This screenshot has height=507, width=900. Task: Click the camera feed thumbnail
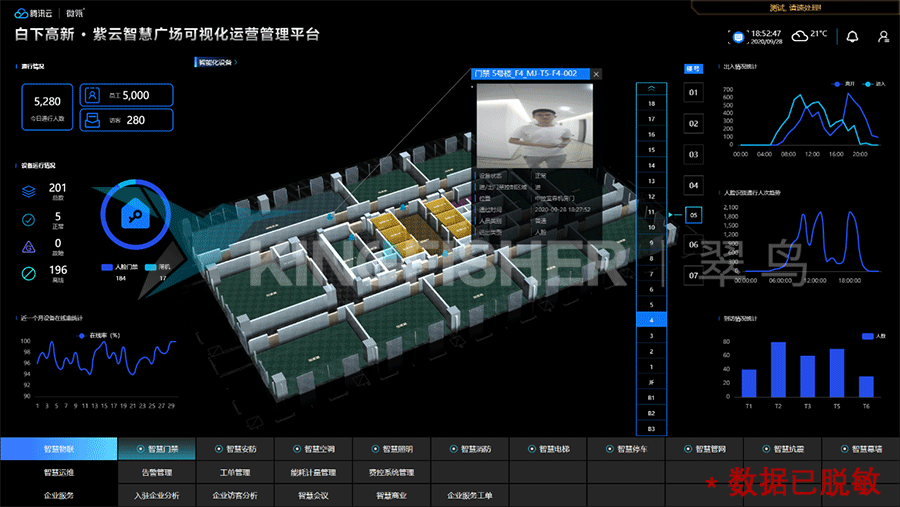[x=535, y=126]
